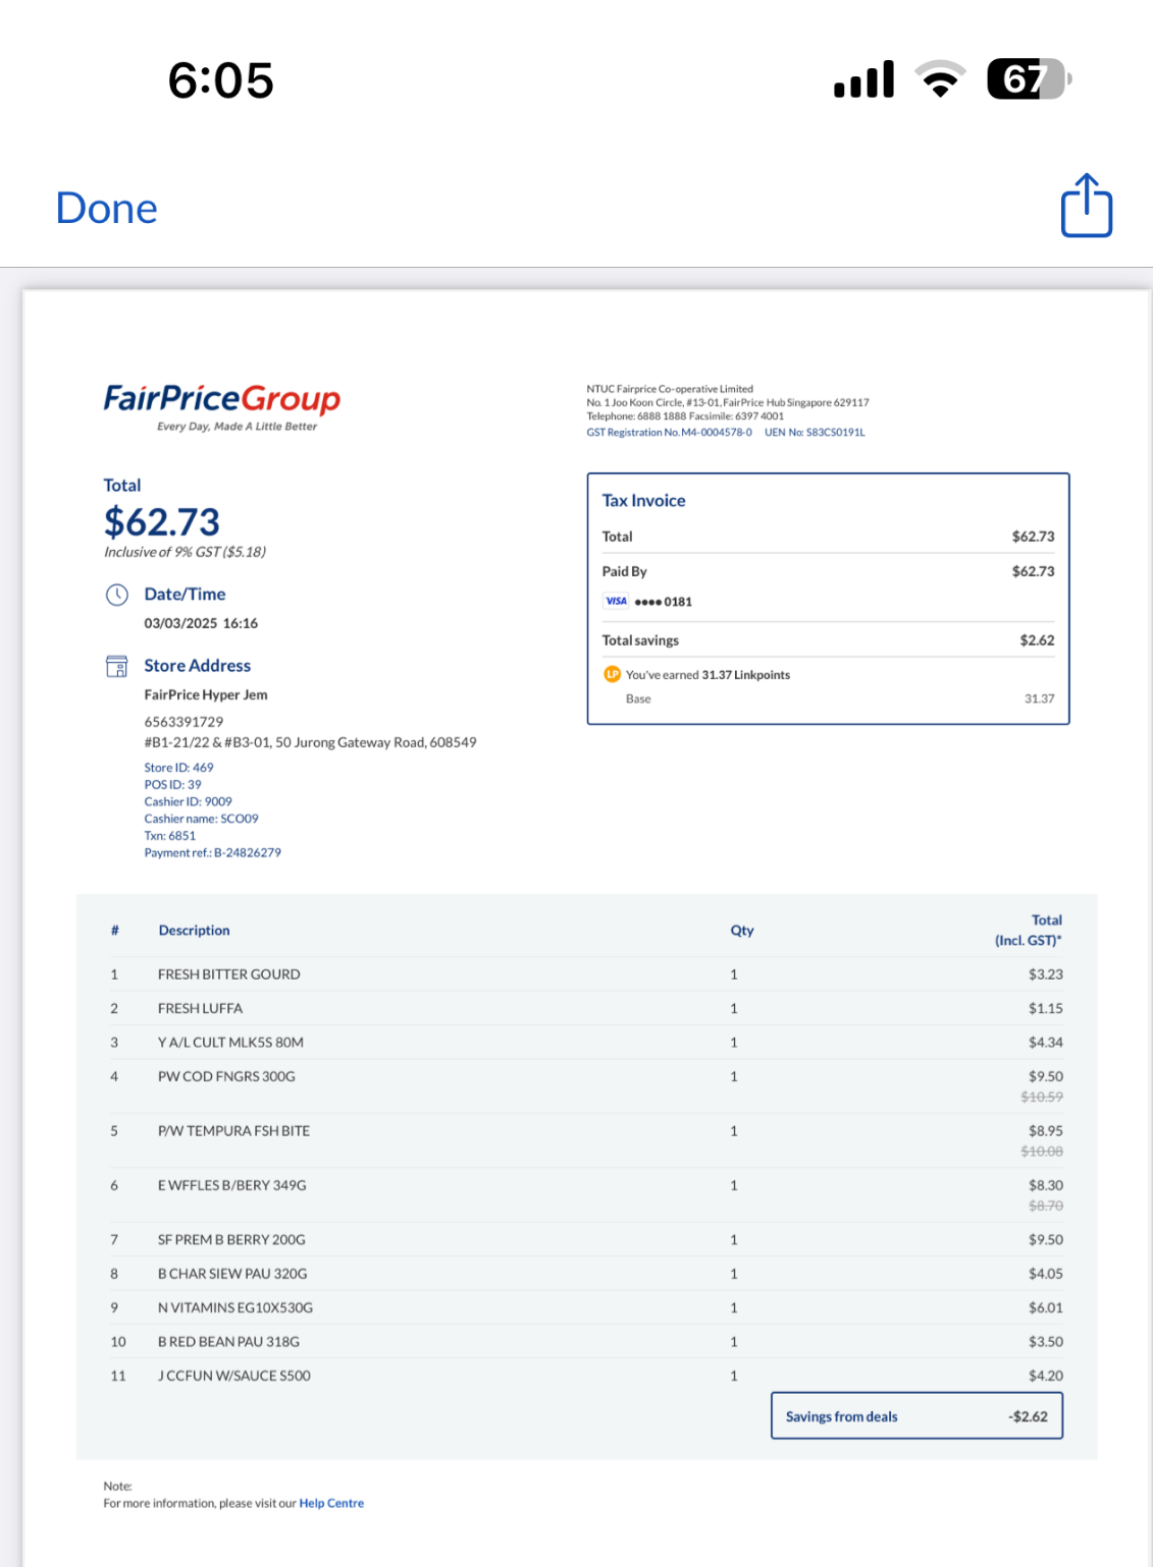The height and width of the screenshot is (1567, 1153).
Task: Tap the cellular signal bars
Action: coord(864,80)
